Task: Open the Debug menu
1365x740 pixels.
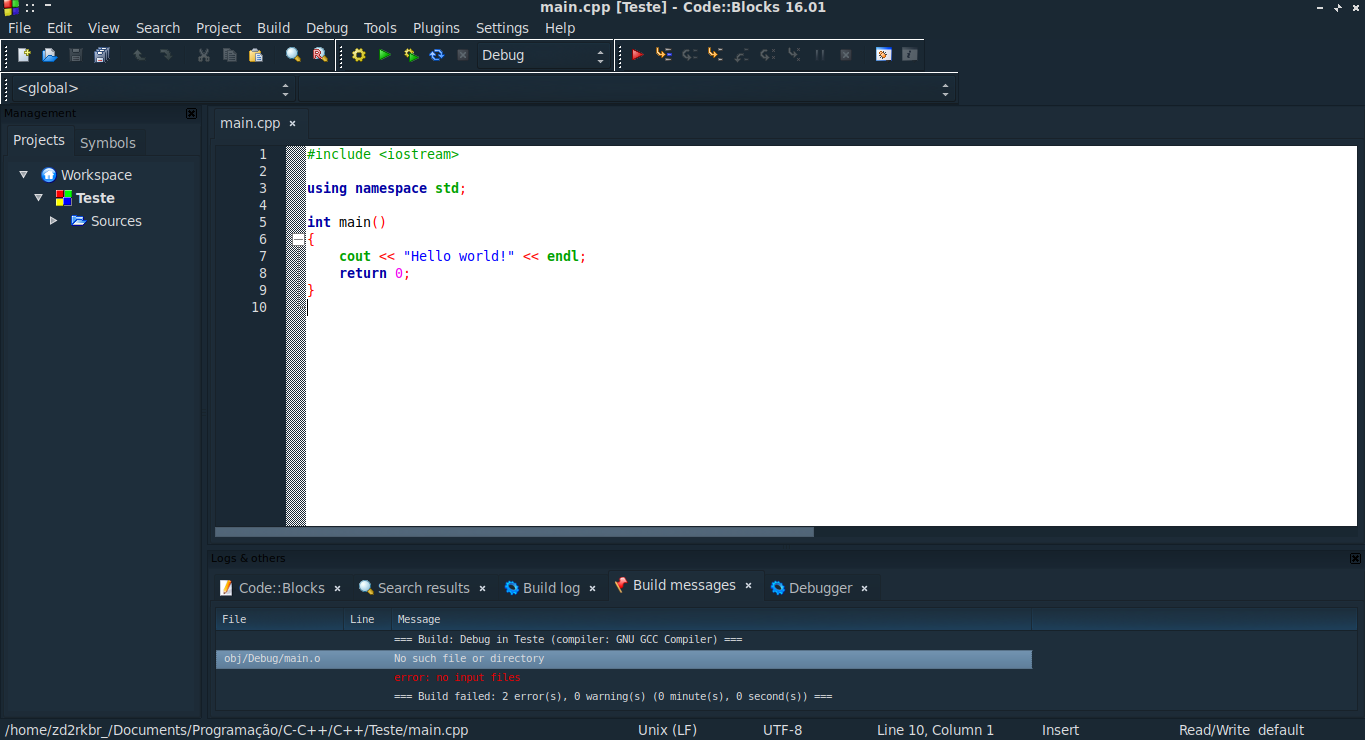Action: tap(328, 28)
